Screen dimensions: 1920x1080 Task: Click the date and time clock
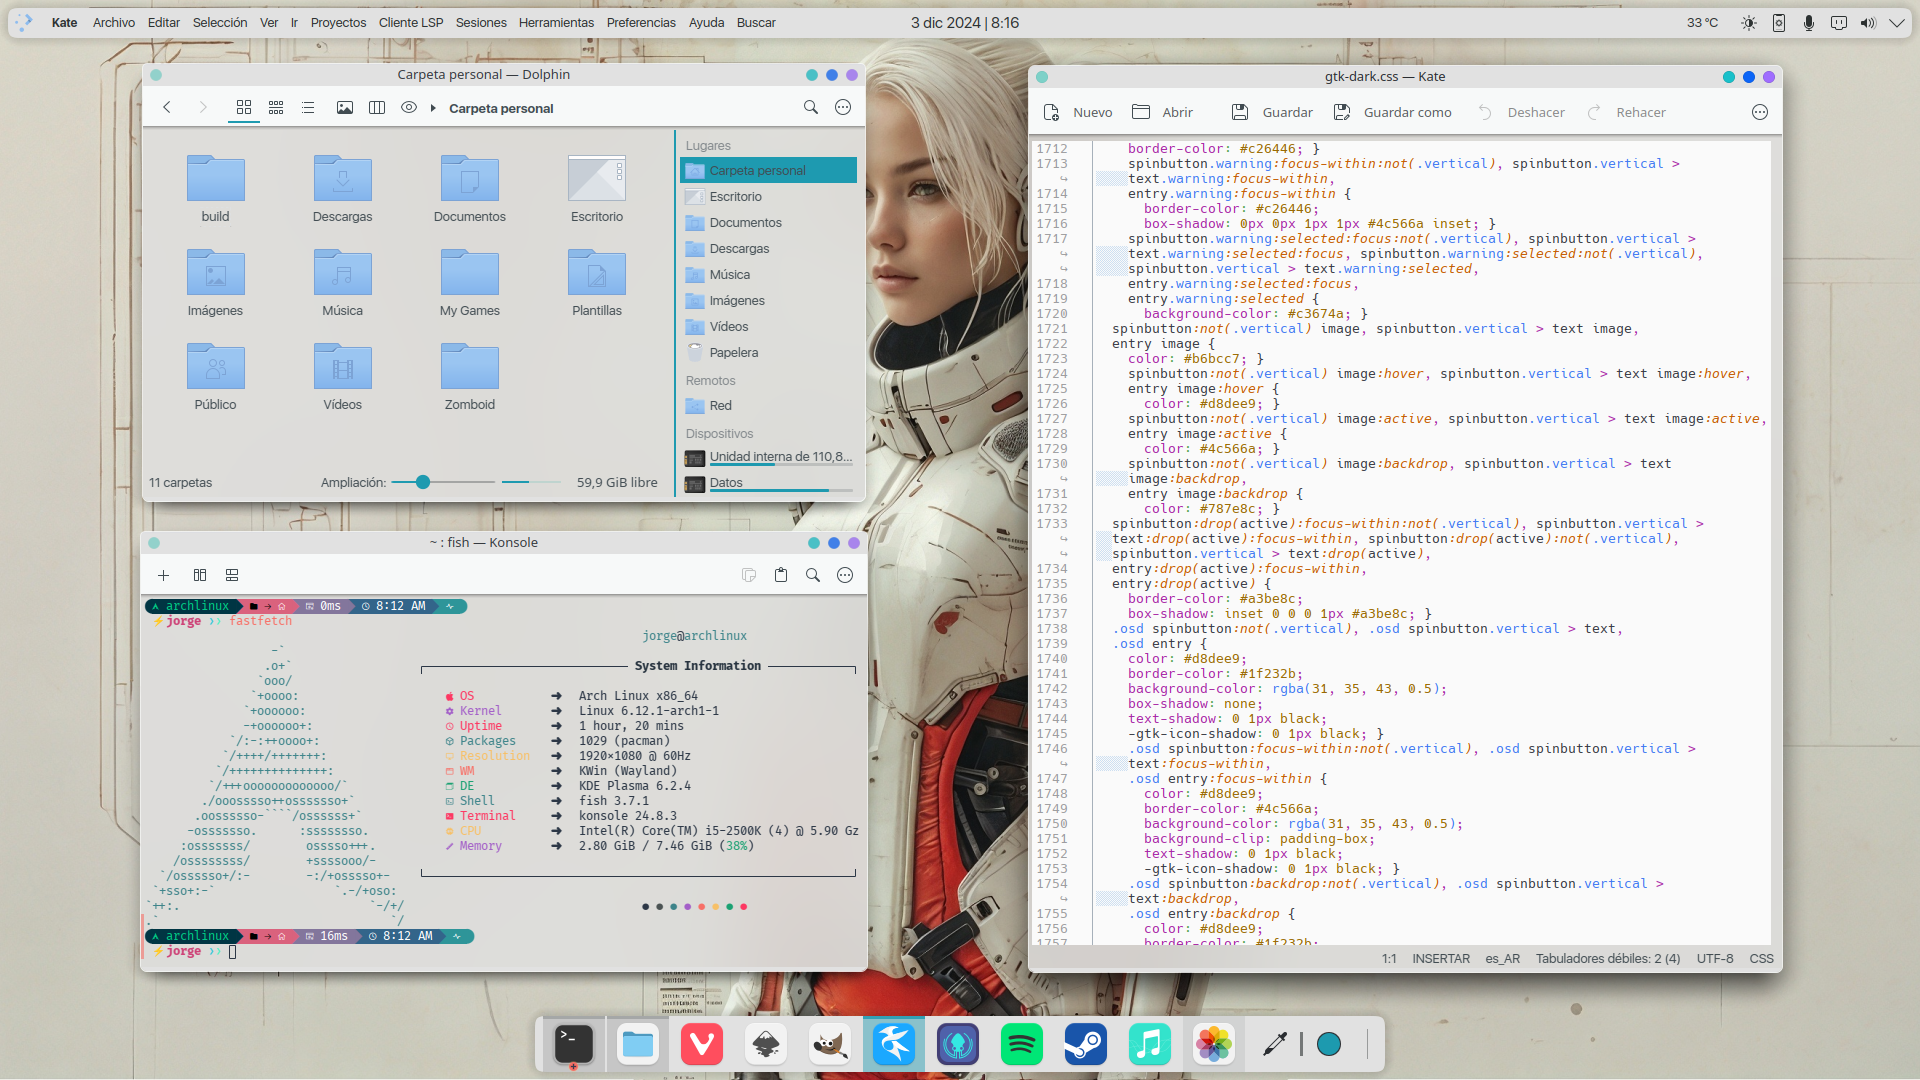965,22
